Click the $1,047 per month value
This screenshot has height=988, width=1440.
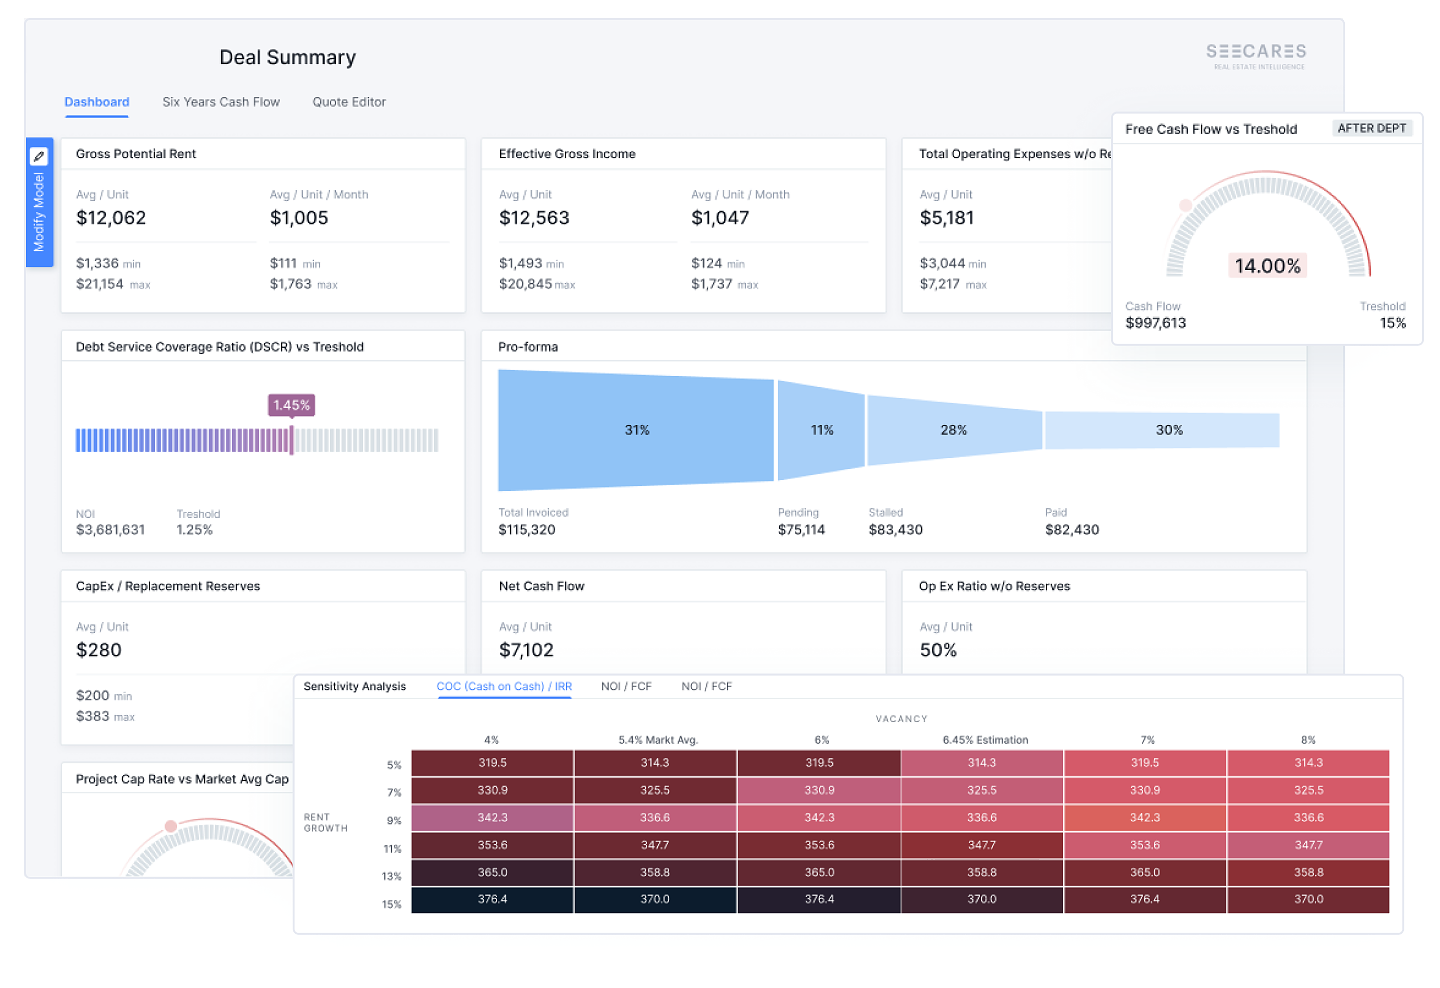(720, 218)
